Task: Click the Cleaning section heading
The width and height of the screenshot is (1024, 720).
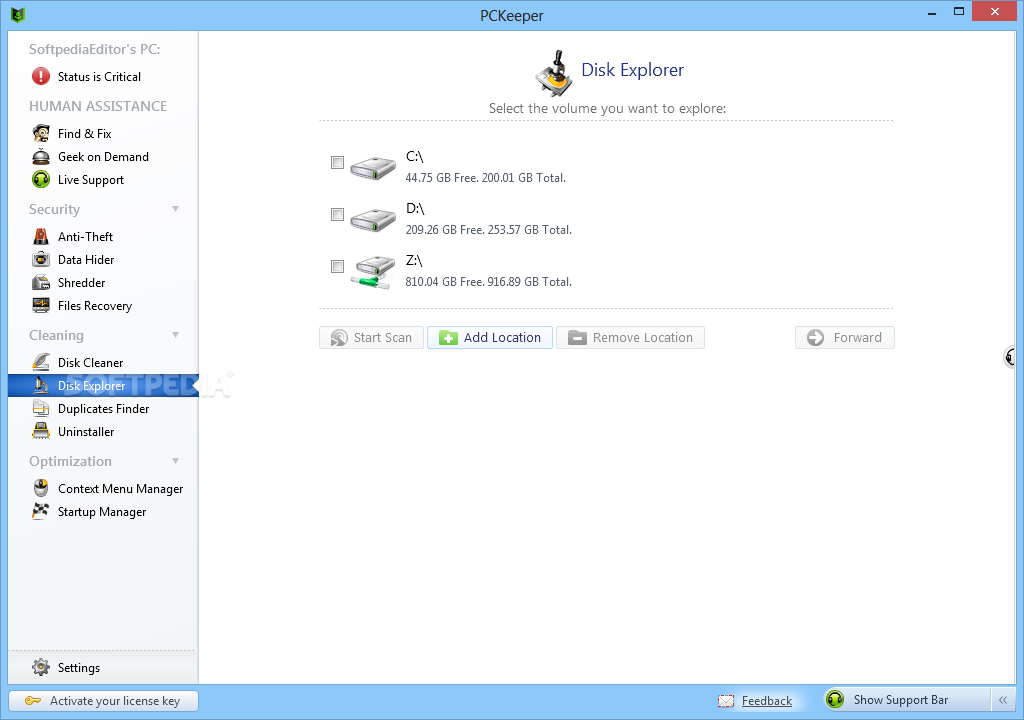Action: click(x=56, y=335)
